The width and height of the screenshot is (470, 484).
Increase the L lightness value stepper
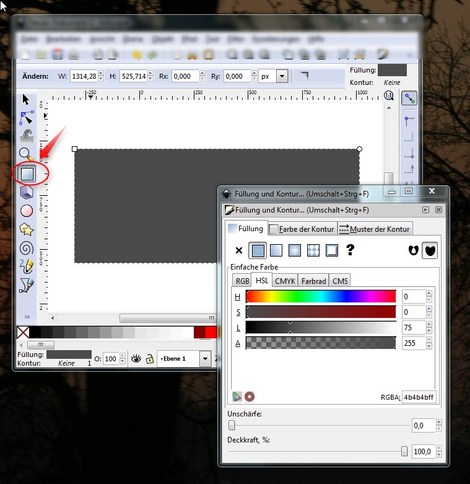point(429,324)
